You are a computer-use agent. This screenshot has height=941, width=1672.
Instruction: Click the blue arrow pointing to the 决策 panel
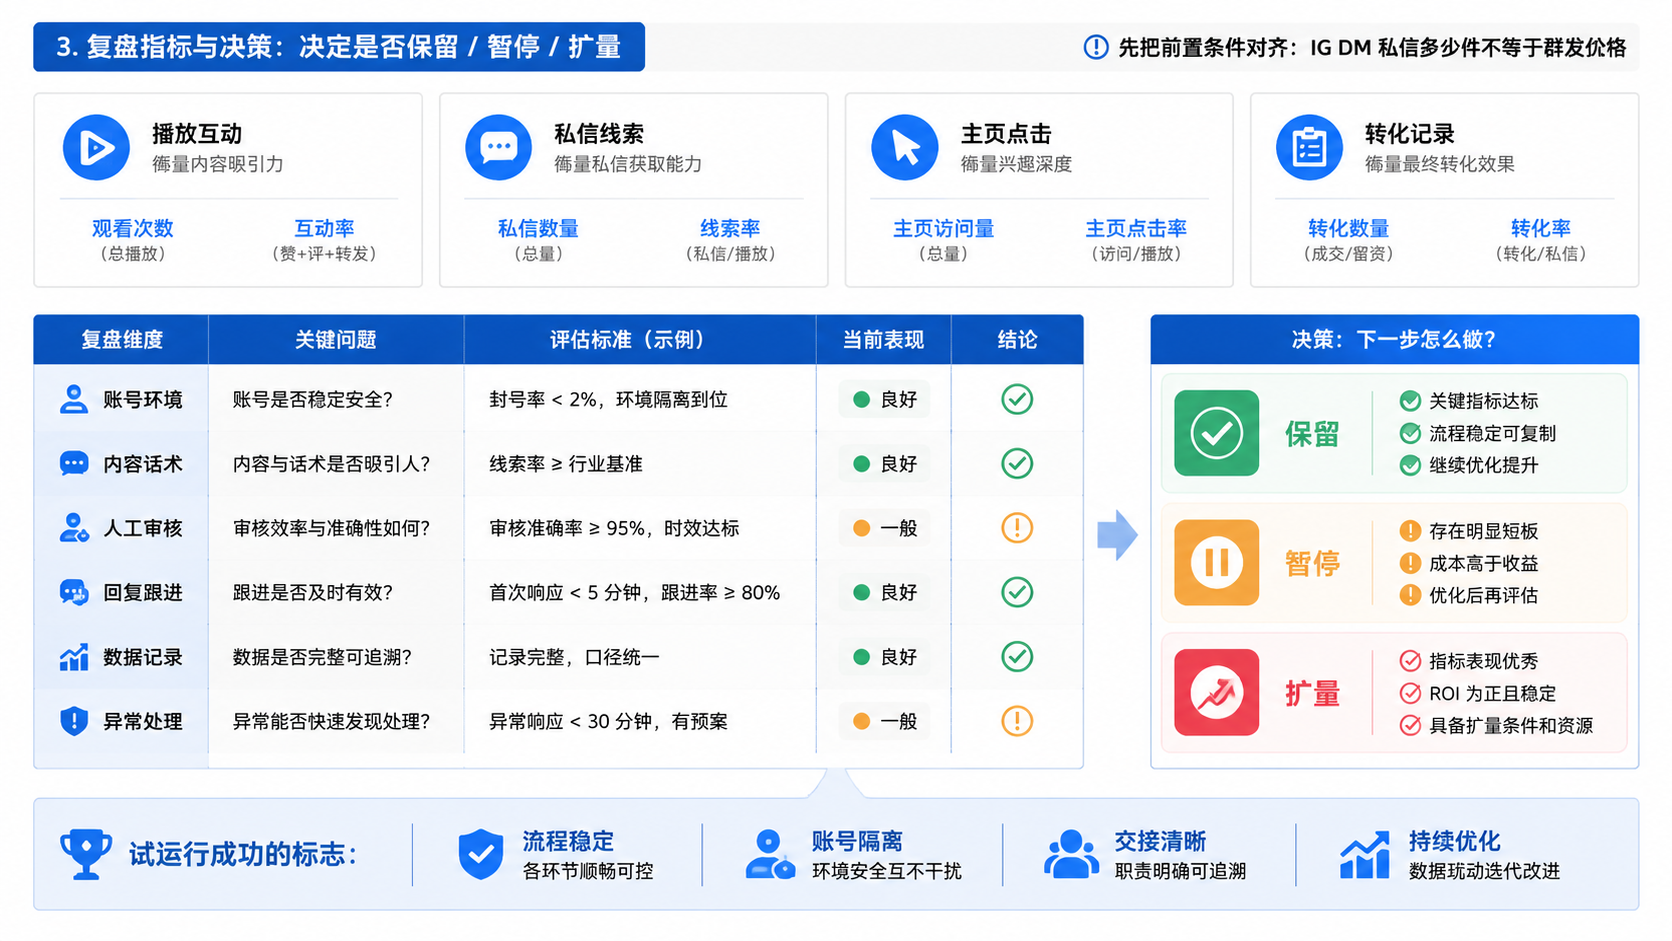pyautogui.click(x=1117, y=535)
